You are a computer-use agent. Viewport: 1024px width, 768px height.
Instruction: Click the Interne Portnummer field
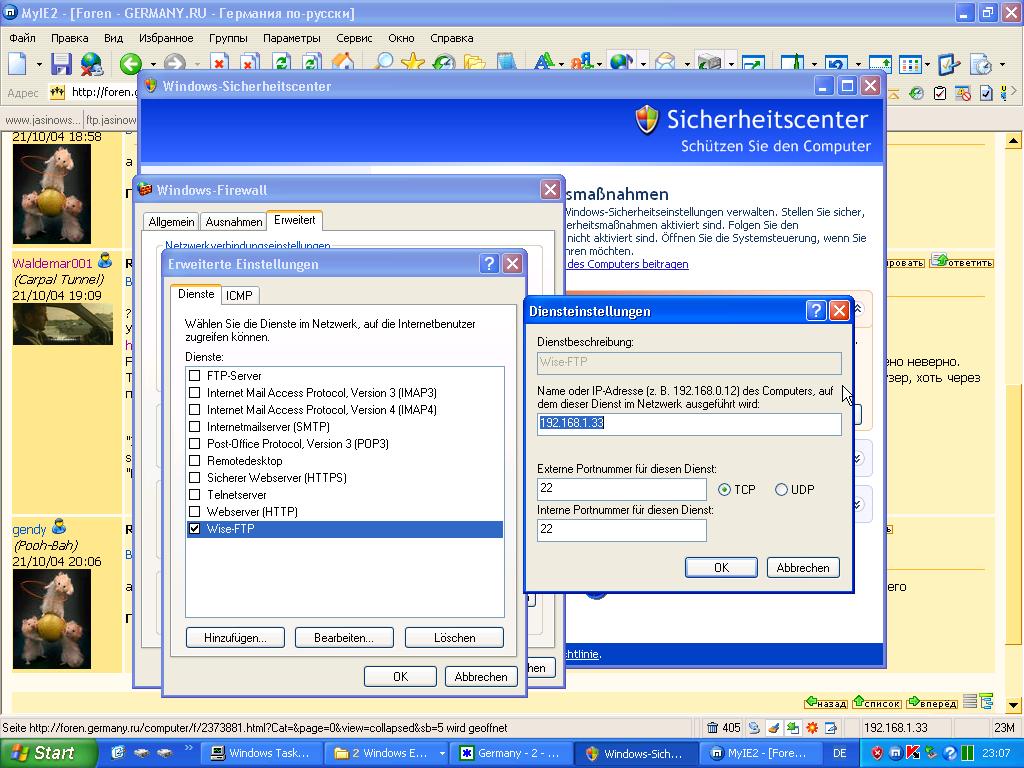622,530
